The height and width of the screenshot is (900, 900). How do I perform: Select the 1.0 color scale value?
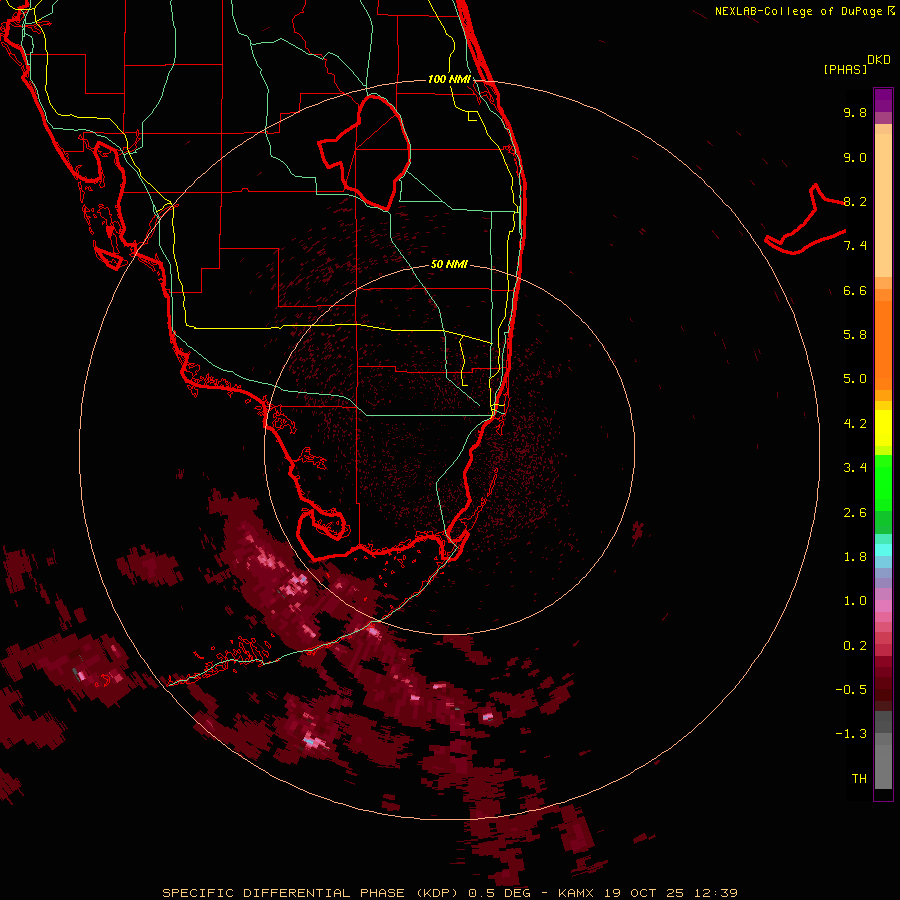tap(855, 601)
